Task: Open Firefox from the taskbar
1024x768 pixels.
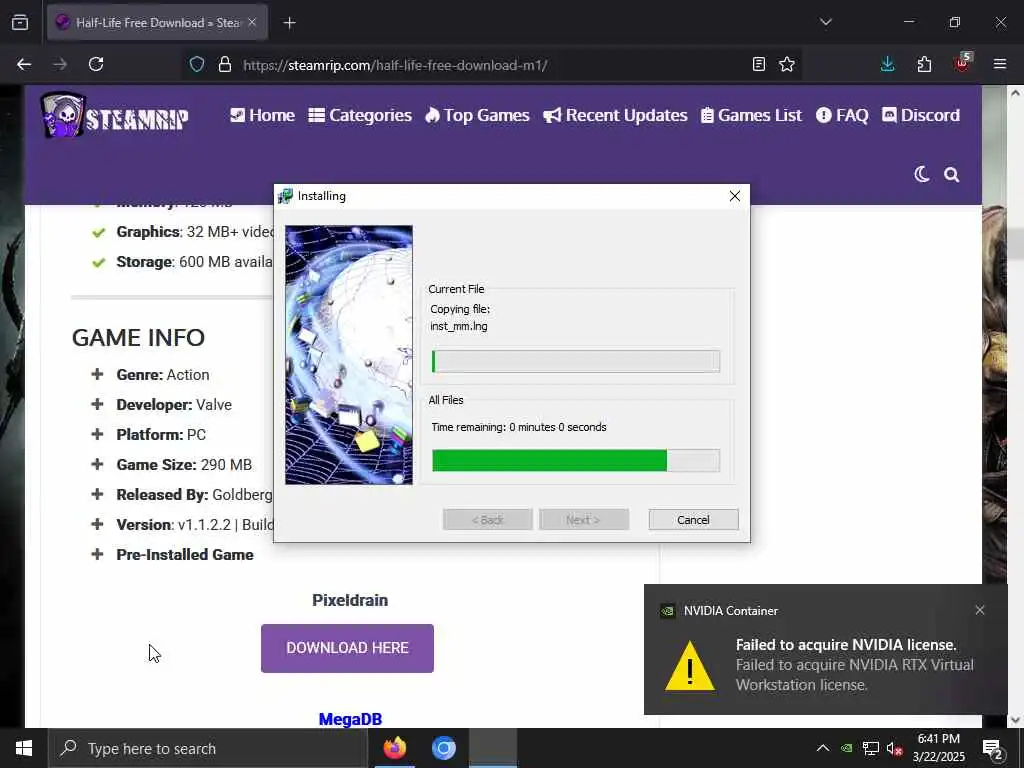Action: pyautogui.click(x=394, y=748)
